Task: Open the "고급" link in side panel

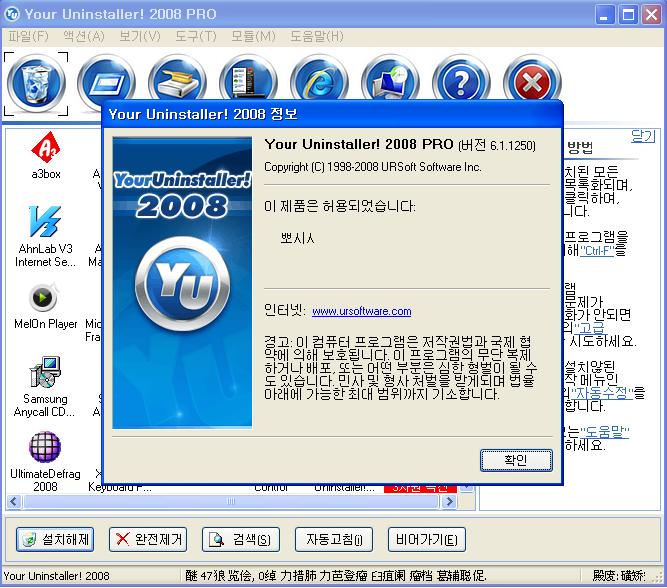Action: coord(589,327)
